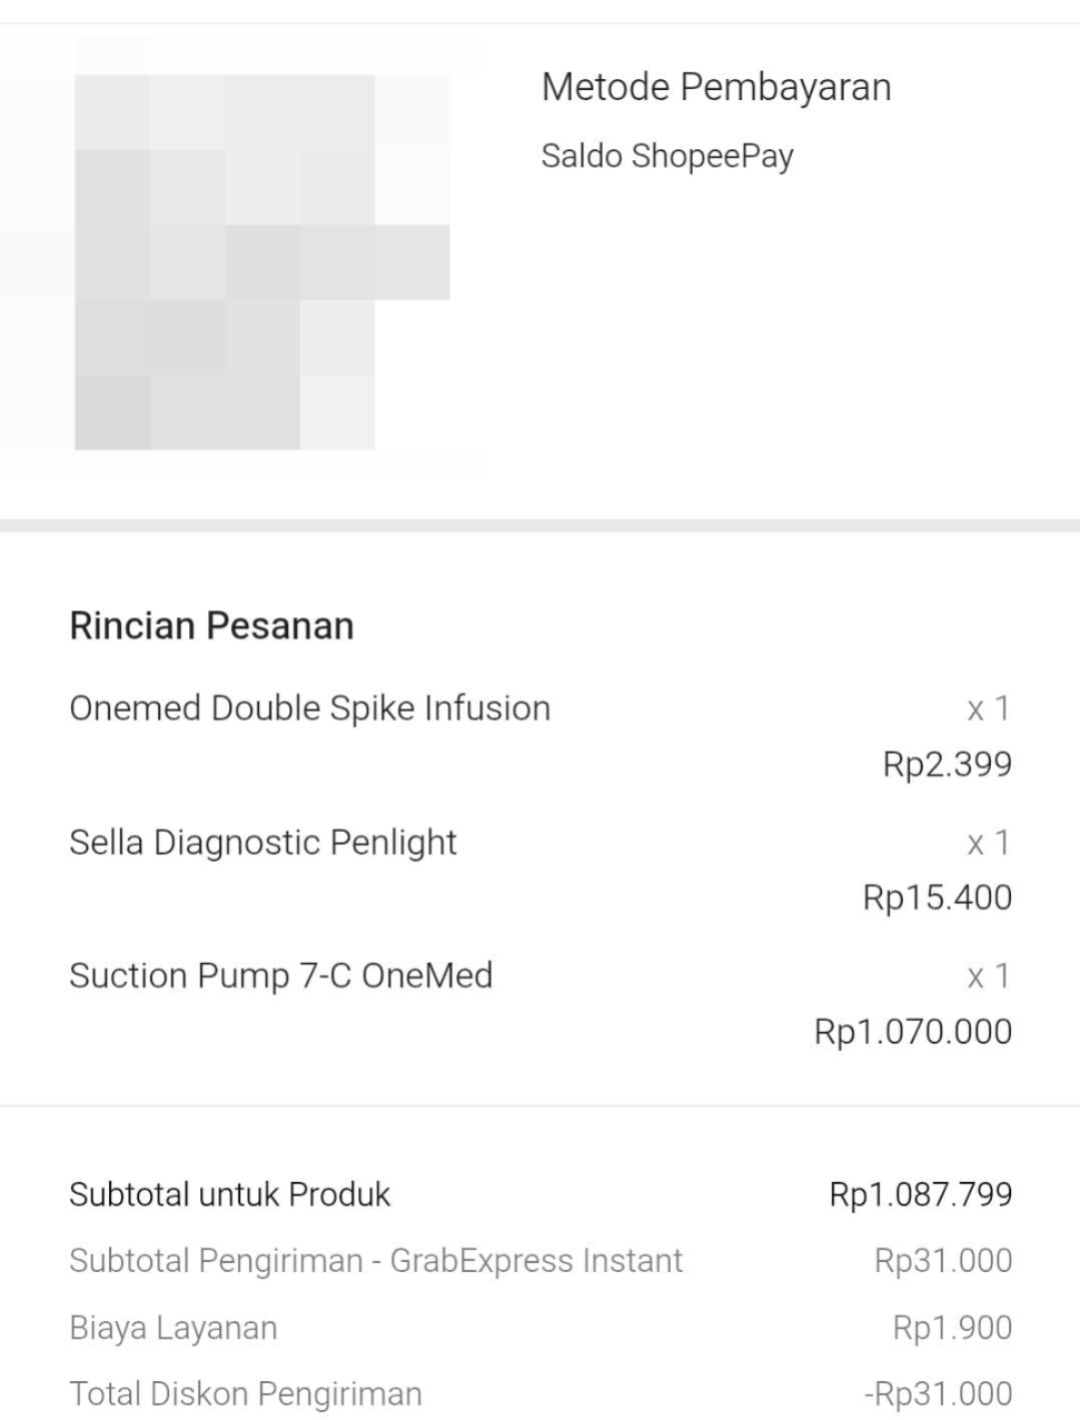Tap the Rp2.399 price
Viewport: 1080px width, 1420px height.
(x=947, y=764)
